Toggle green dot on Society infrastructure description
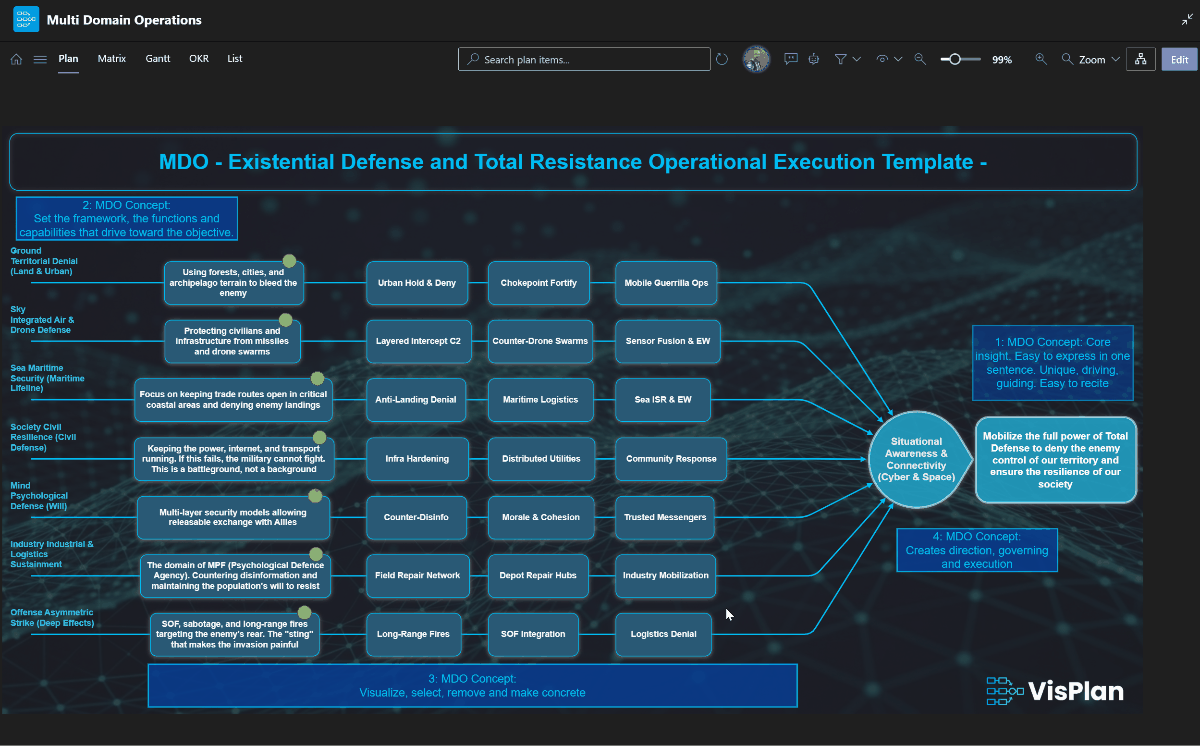 click(x=320, y=437)
